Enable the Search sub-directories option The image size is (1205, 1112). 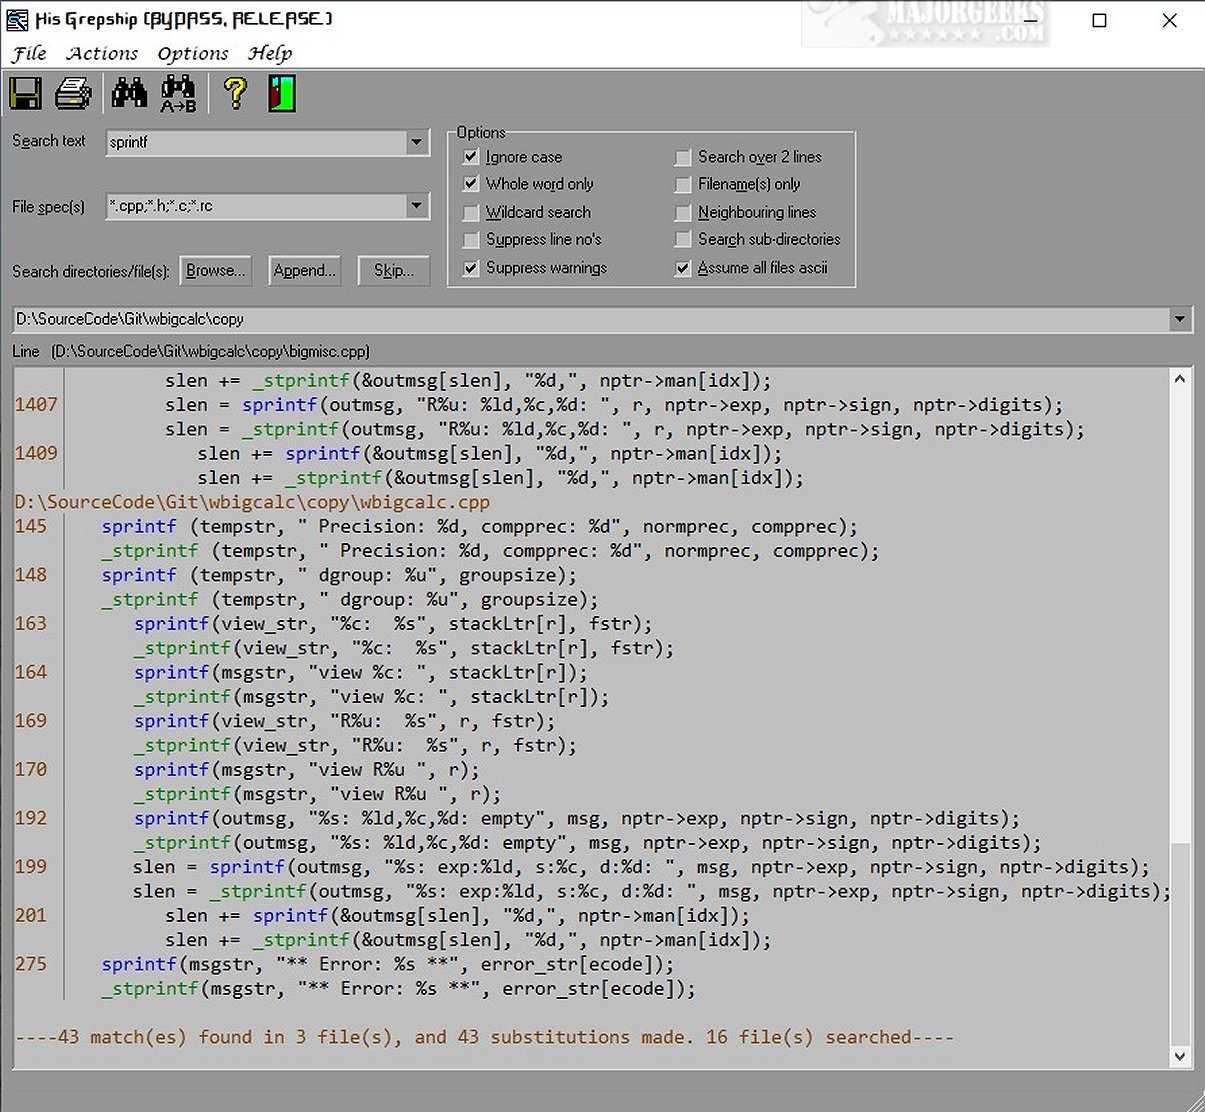(683, 240)
